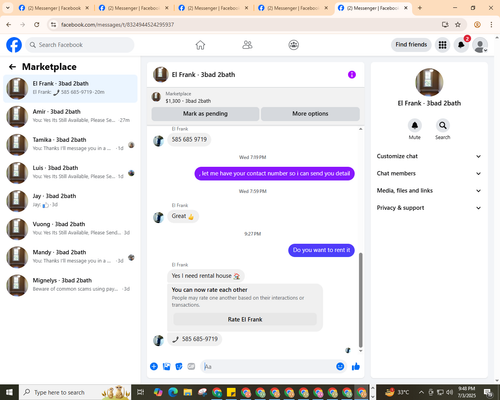Open the Facebook menu grid icon
Screen dimensions: 500x400
[442, 45]
